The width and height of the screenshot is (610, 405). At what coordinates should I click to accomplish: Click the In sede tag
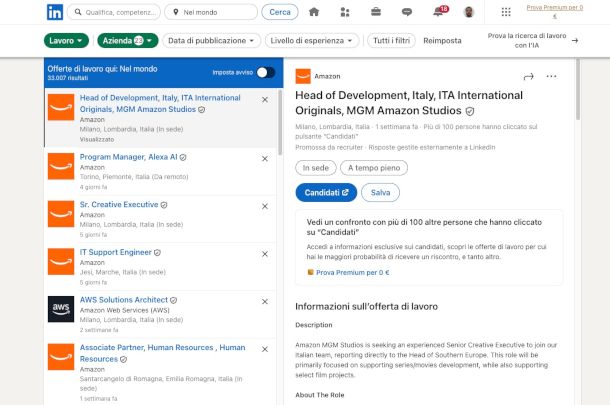tap(316, 168)
